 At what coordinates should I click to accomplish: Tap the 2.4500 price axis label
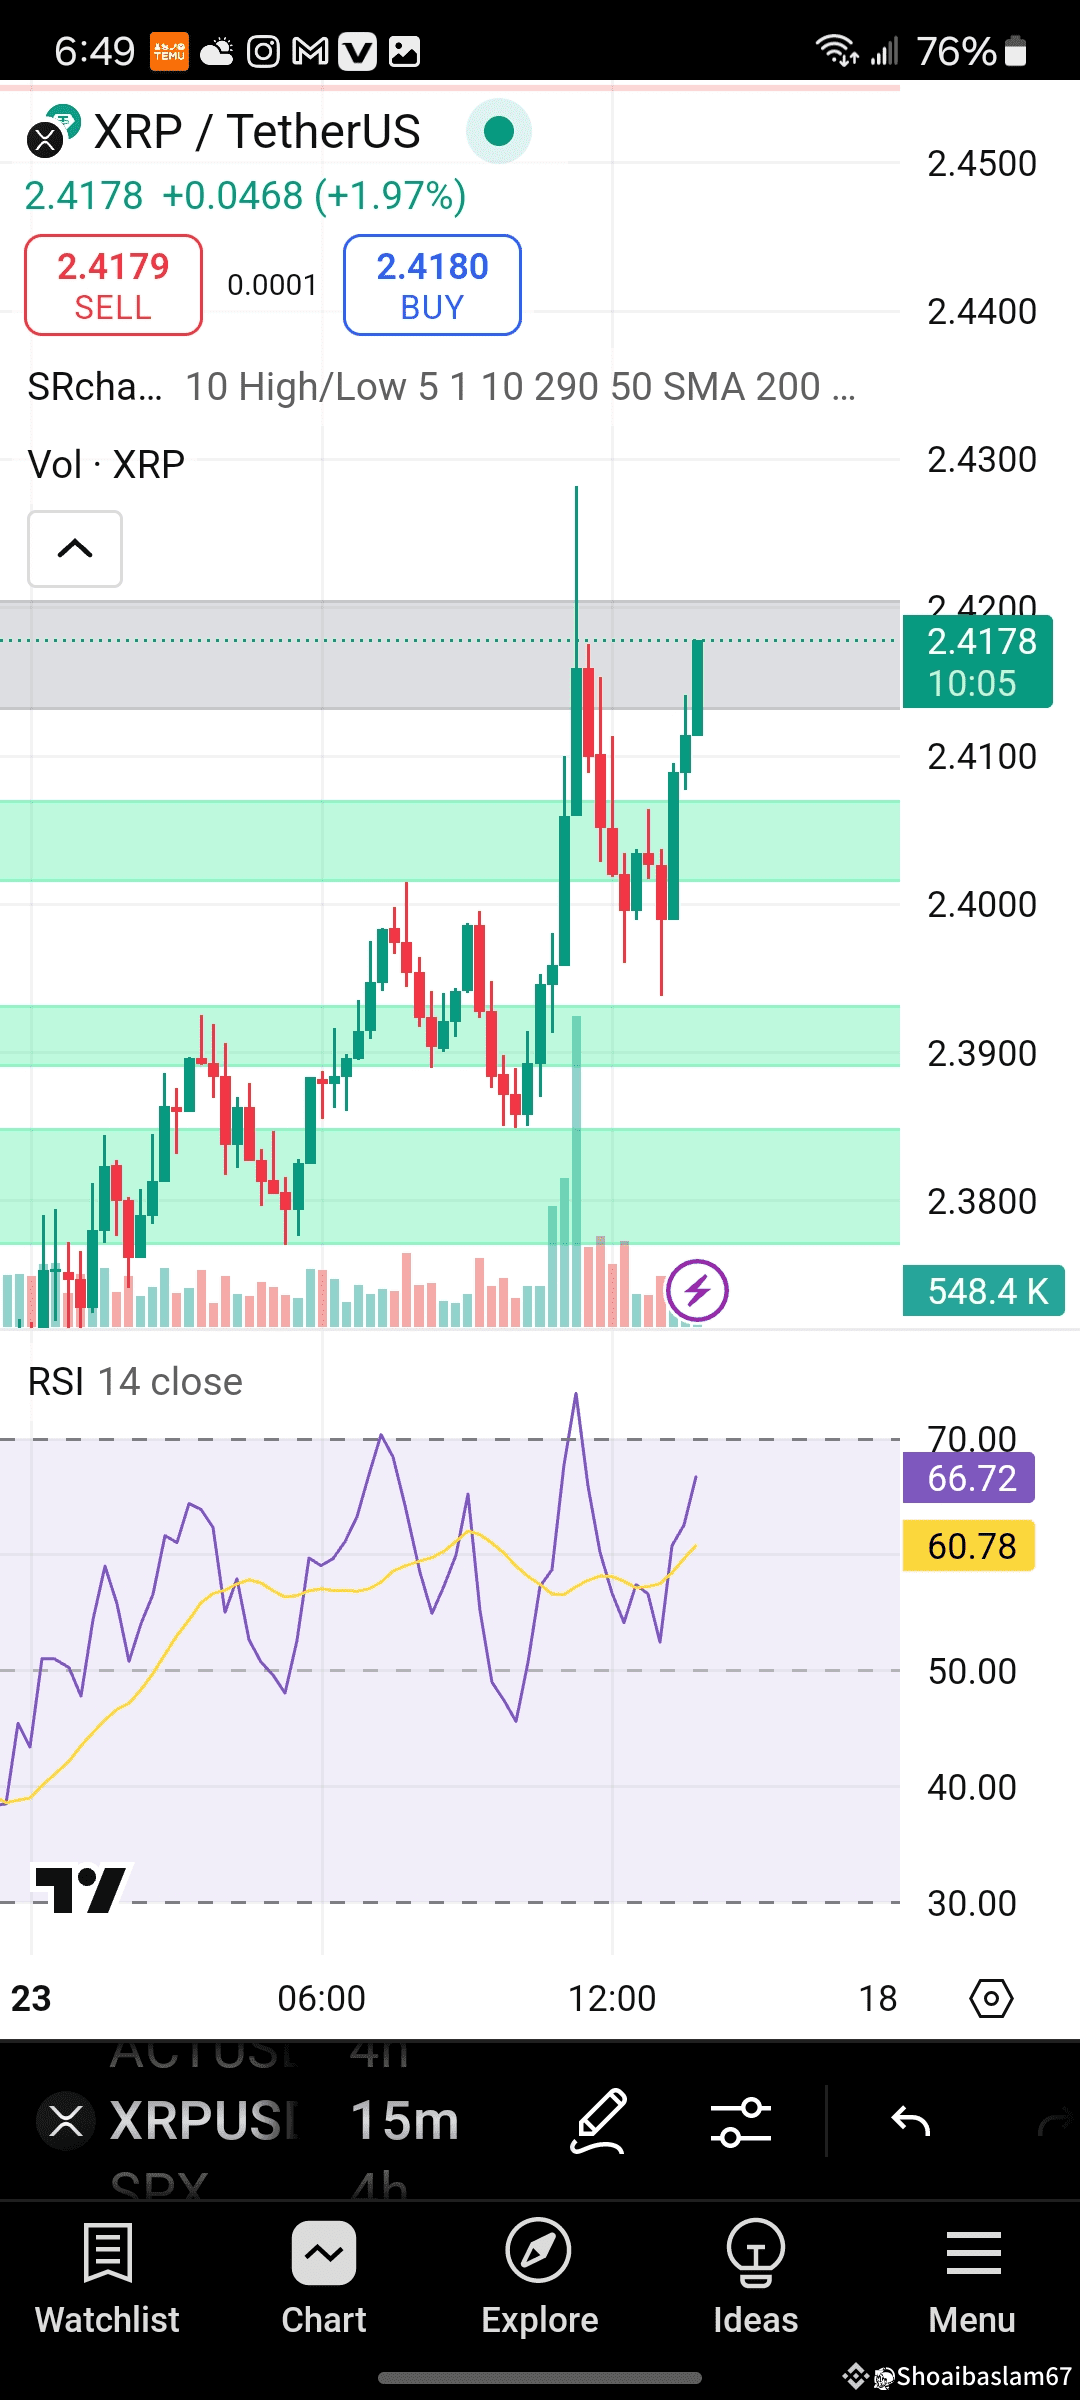[982, 164]
